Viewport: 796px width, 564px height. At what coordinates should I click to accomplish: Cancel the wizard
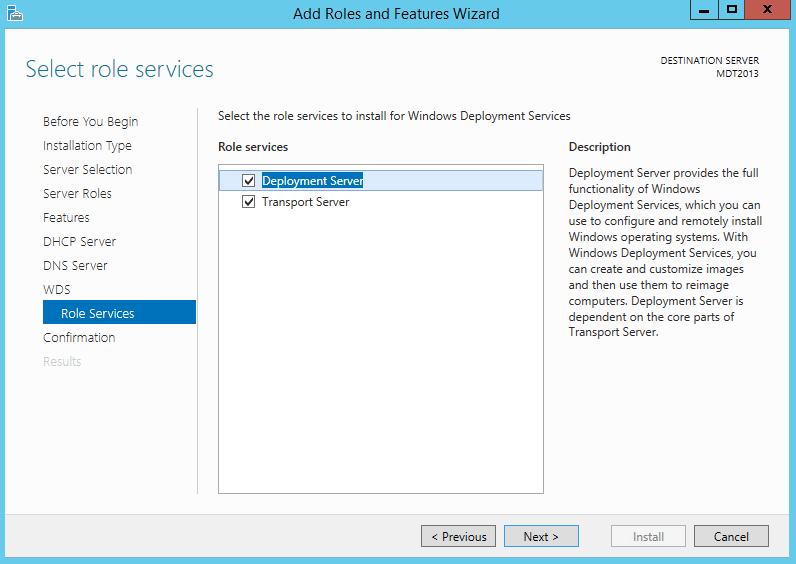731,536
